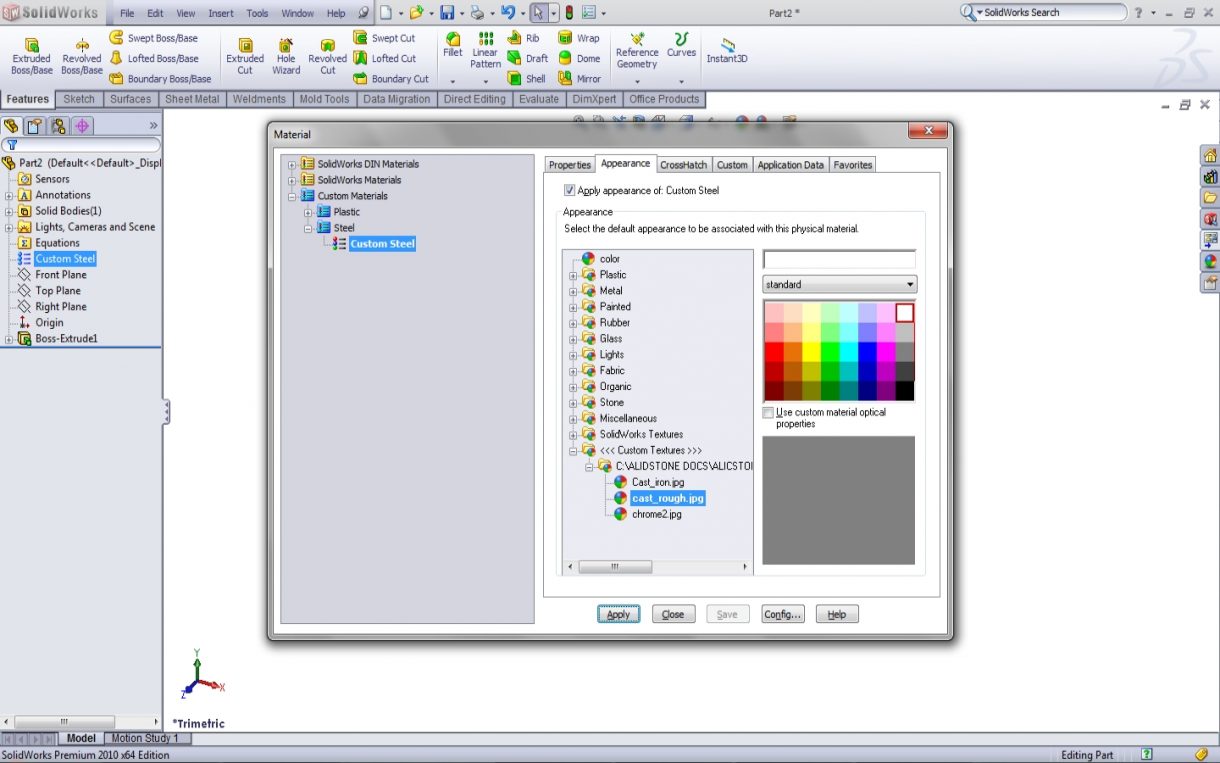Collapse the Custom Materials library
Screen dimensions: 1220x763
pos(292,196)
